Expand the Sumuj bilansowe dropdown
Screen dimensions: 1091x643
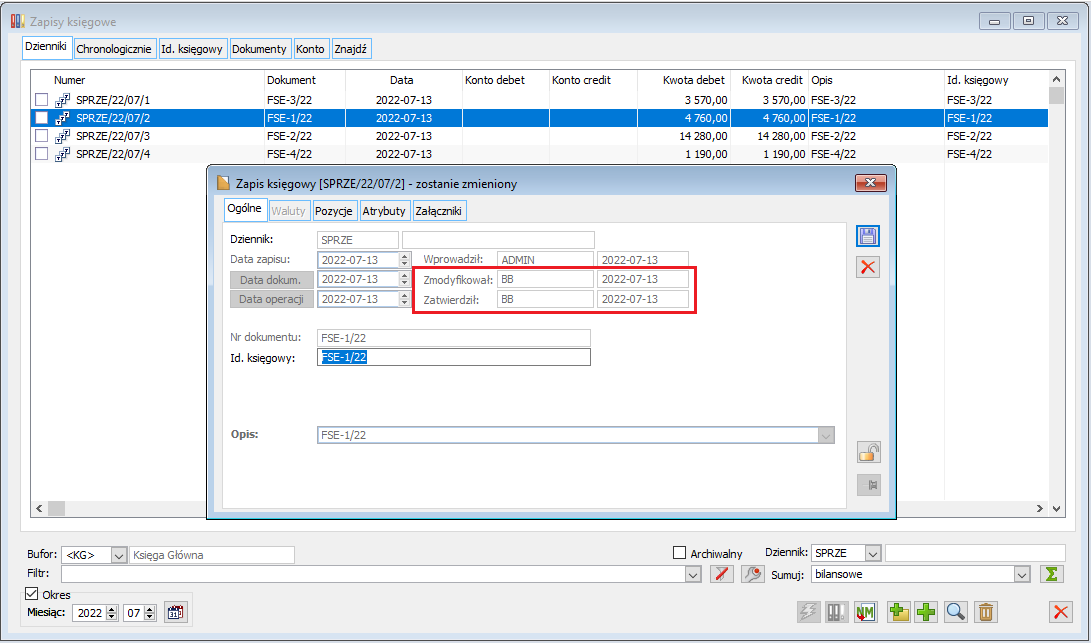1022,575
